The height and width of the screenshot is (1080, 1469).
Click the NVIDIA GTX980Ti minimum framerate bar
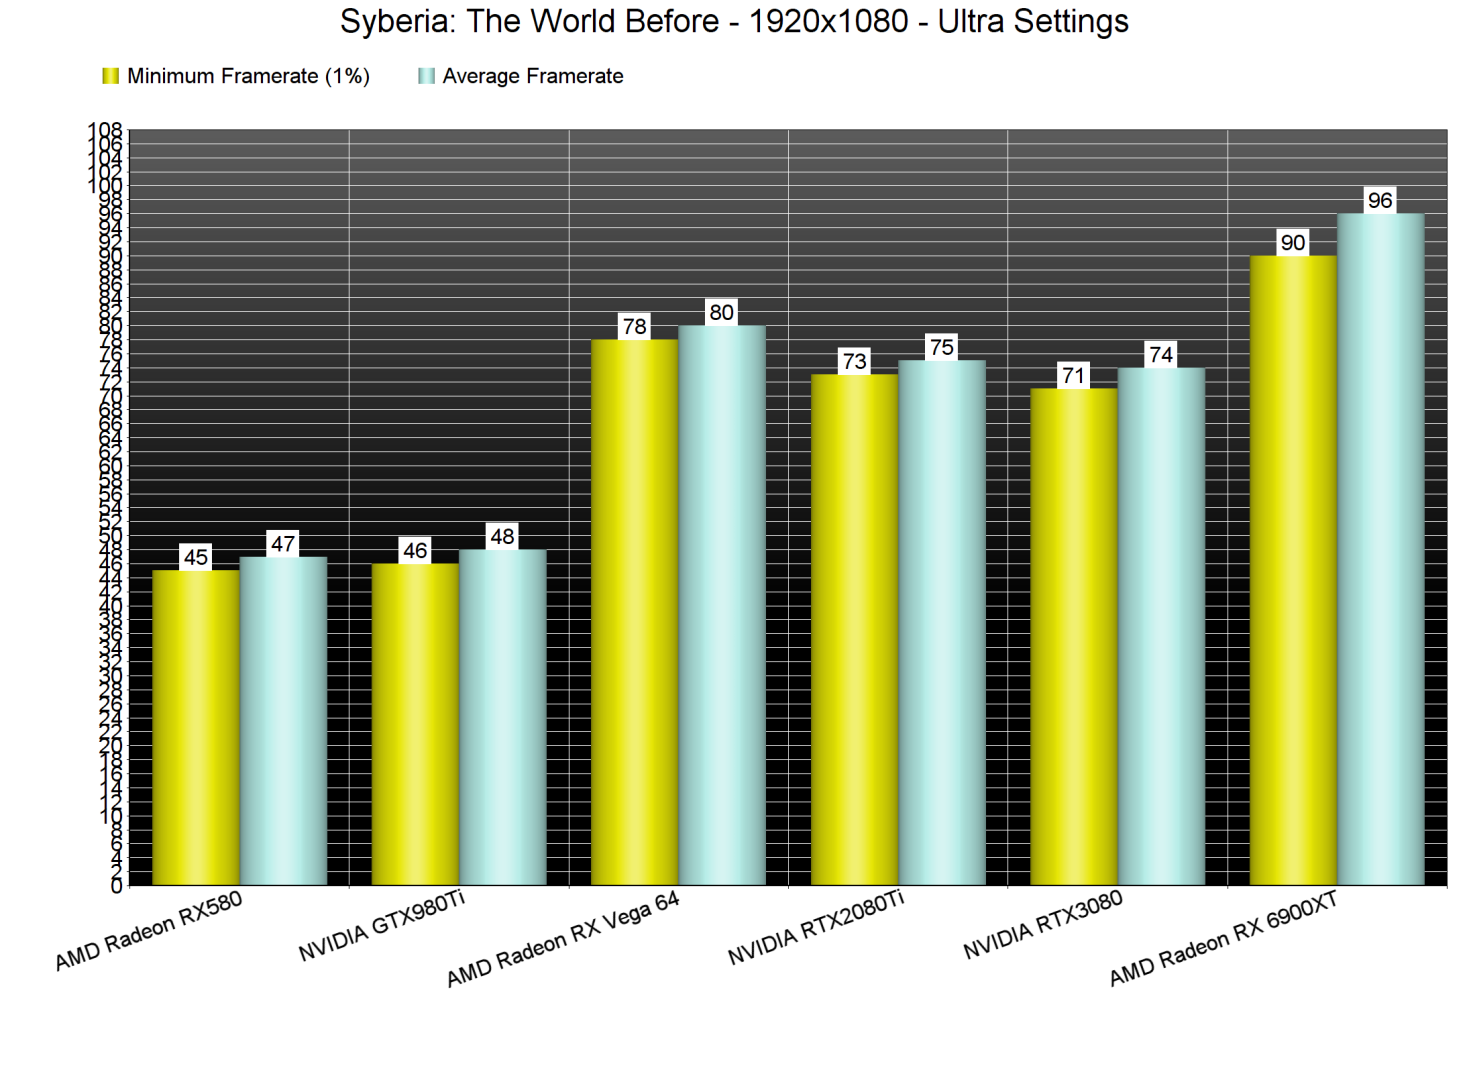pos(415,724)
